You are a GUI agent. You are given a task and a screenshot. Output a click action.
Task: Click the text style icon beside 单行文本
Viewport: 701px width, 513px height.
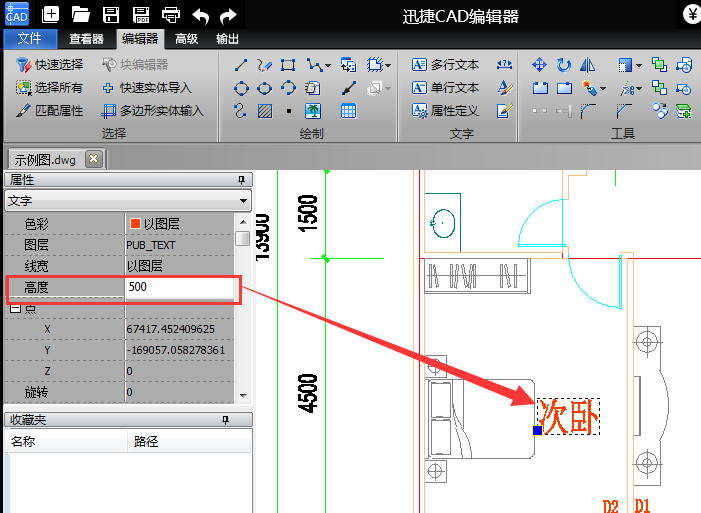pyautogui.click(x=504, y=88)
